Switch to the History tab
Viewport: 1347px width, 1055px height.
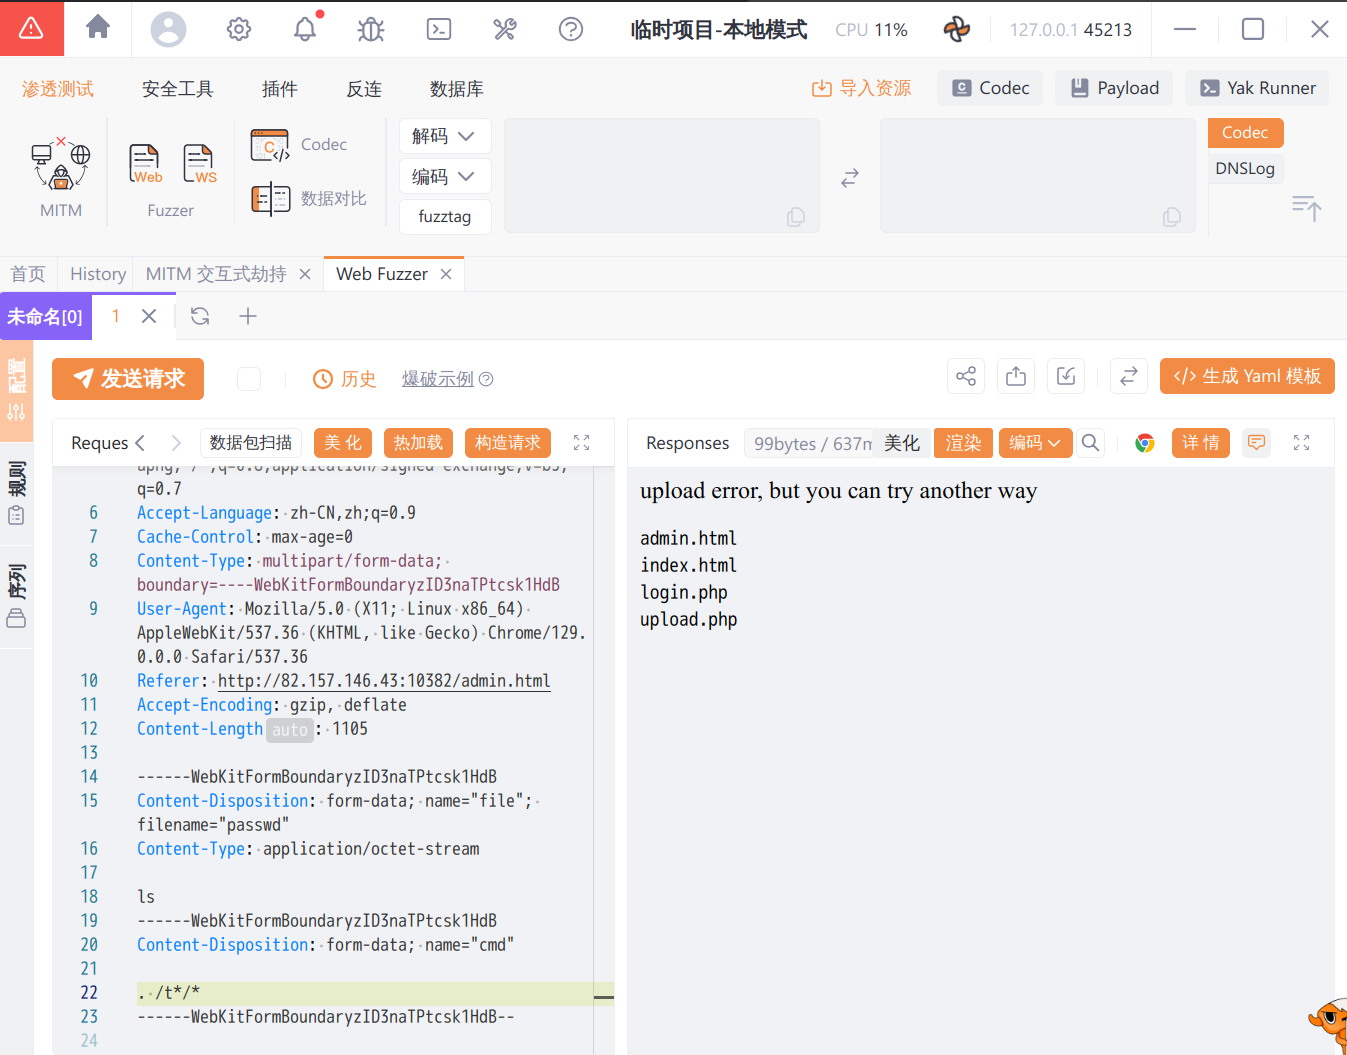click(98, 274)
